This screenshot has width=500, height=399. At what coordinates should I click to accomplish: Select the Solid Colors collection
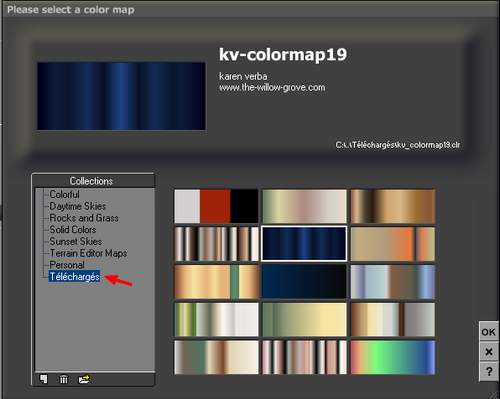pos(73,230)
